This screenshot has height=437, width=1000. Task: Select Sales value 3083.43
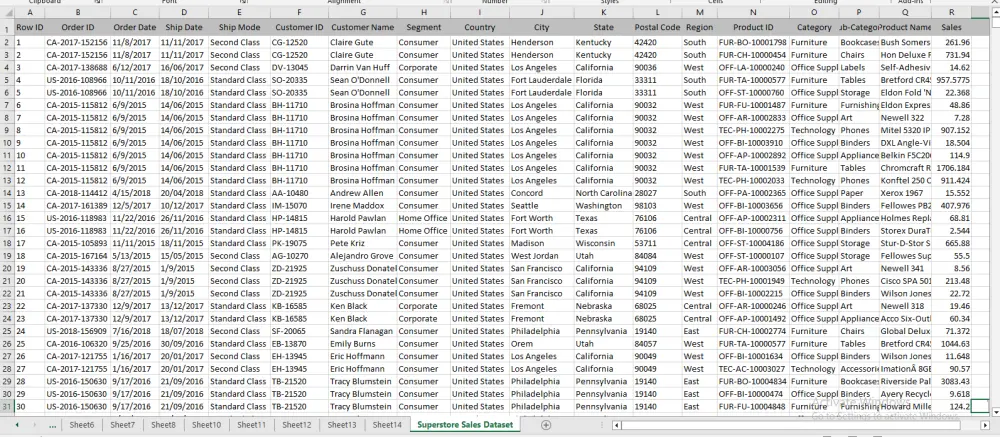(x=952, y=381)
